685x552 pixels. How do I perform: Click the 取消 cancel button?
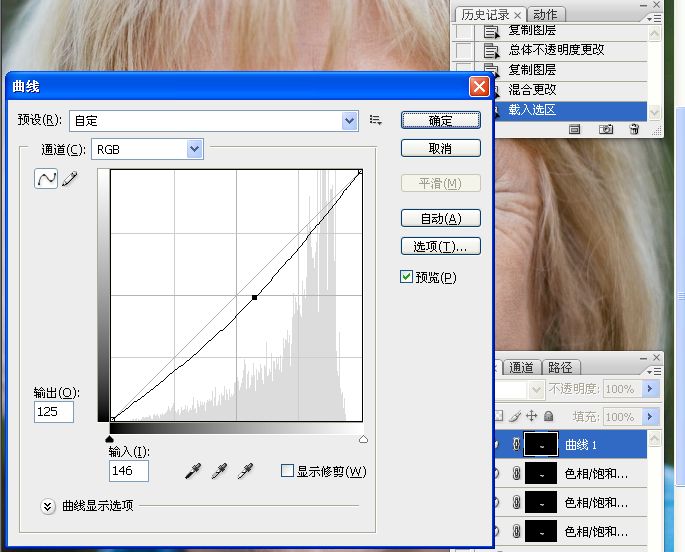441,148
